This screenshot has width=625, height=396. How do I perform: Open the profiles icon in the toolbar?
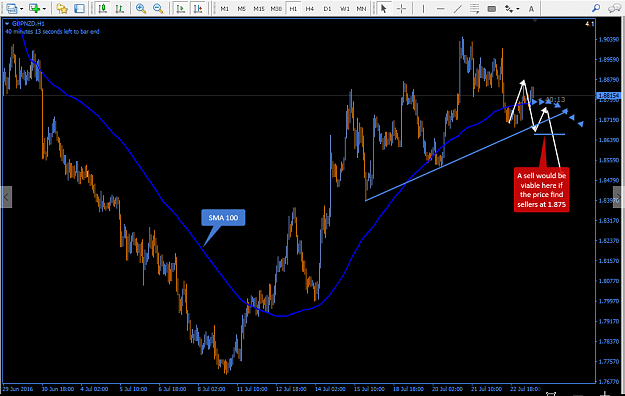(x=12, y=8)
